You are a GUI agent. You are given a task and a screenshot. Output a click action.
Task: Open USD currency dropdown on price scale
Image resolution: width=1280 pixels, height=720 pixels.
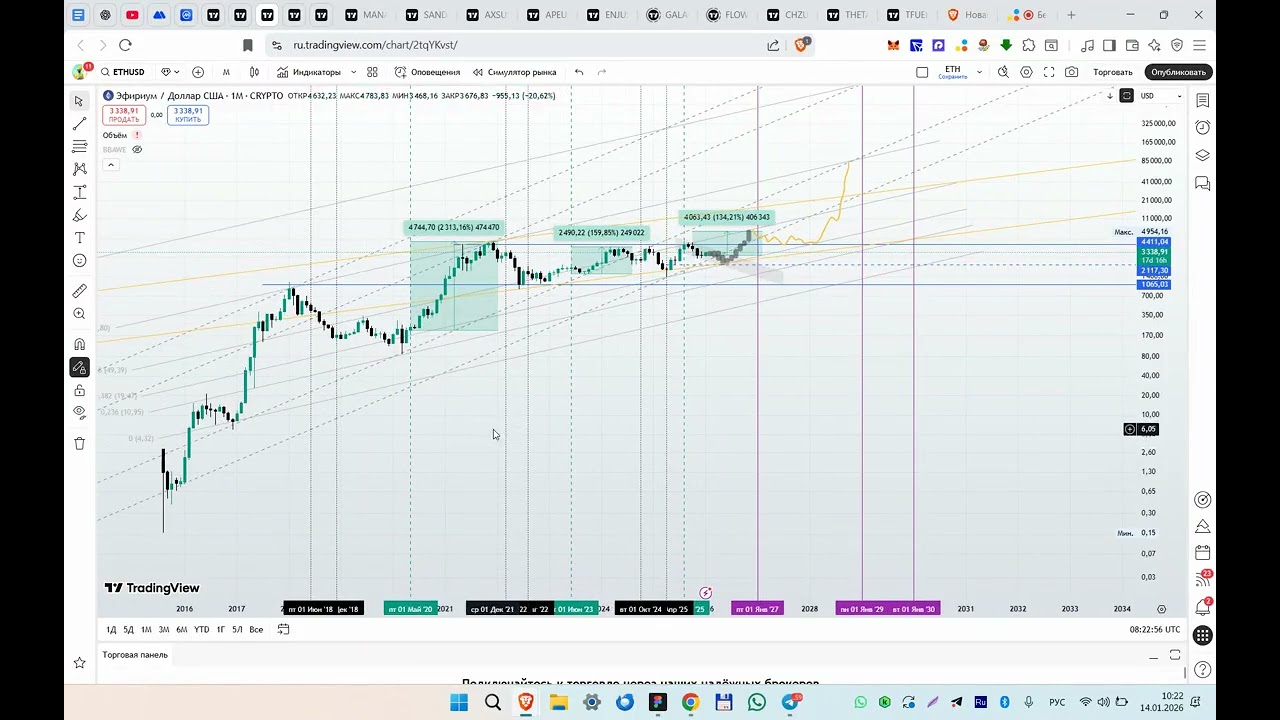point(1163,96)
